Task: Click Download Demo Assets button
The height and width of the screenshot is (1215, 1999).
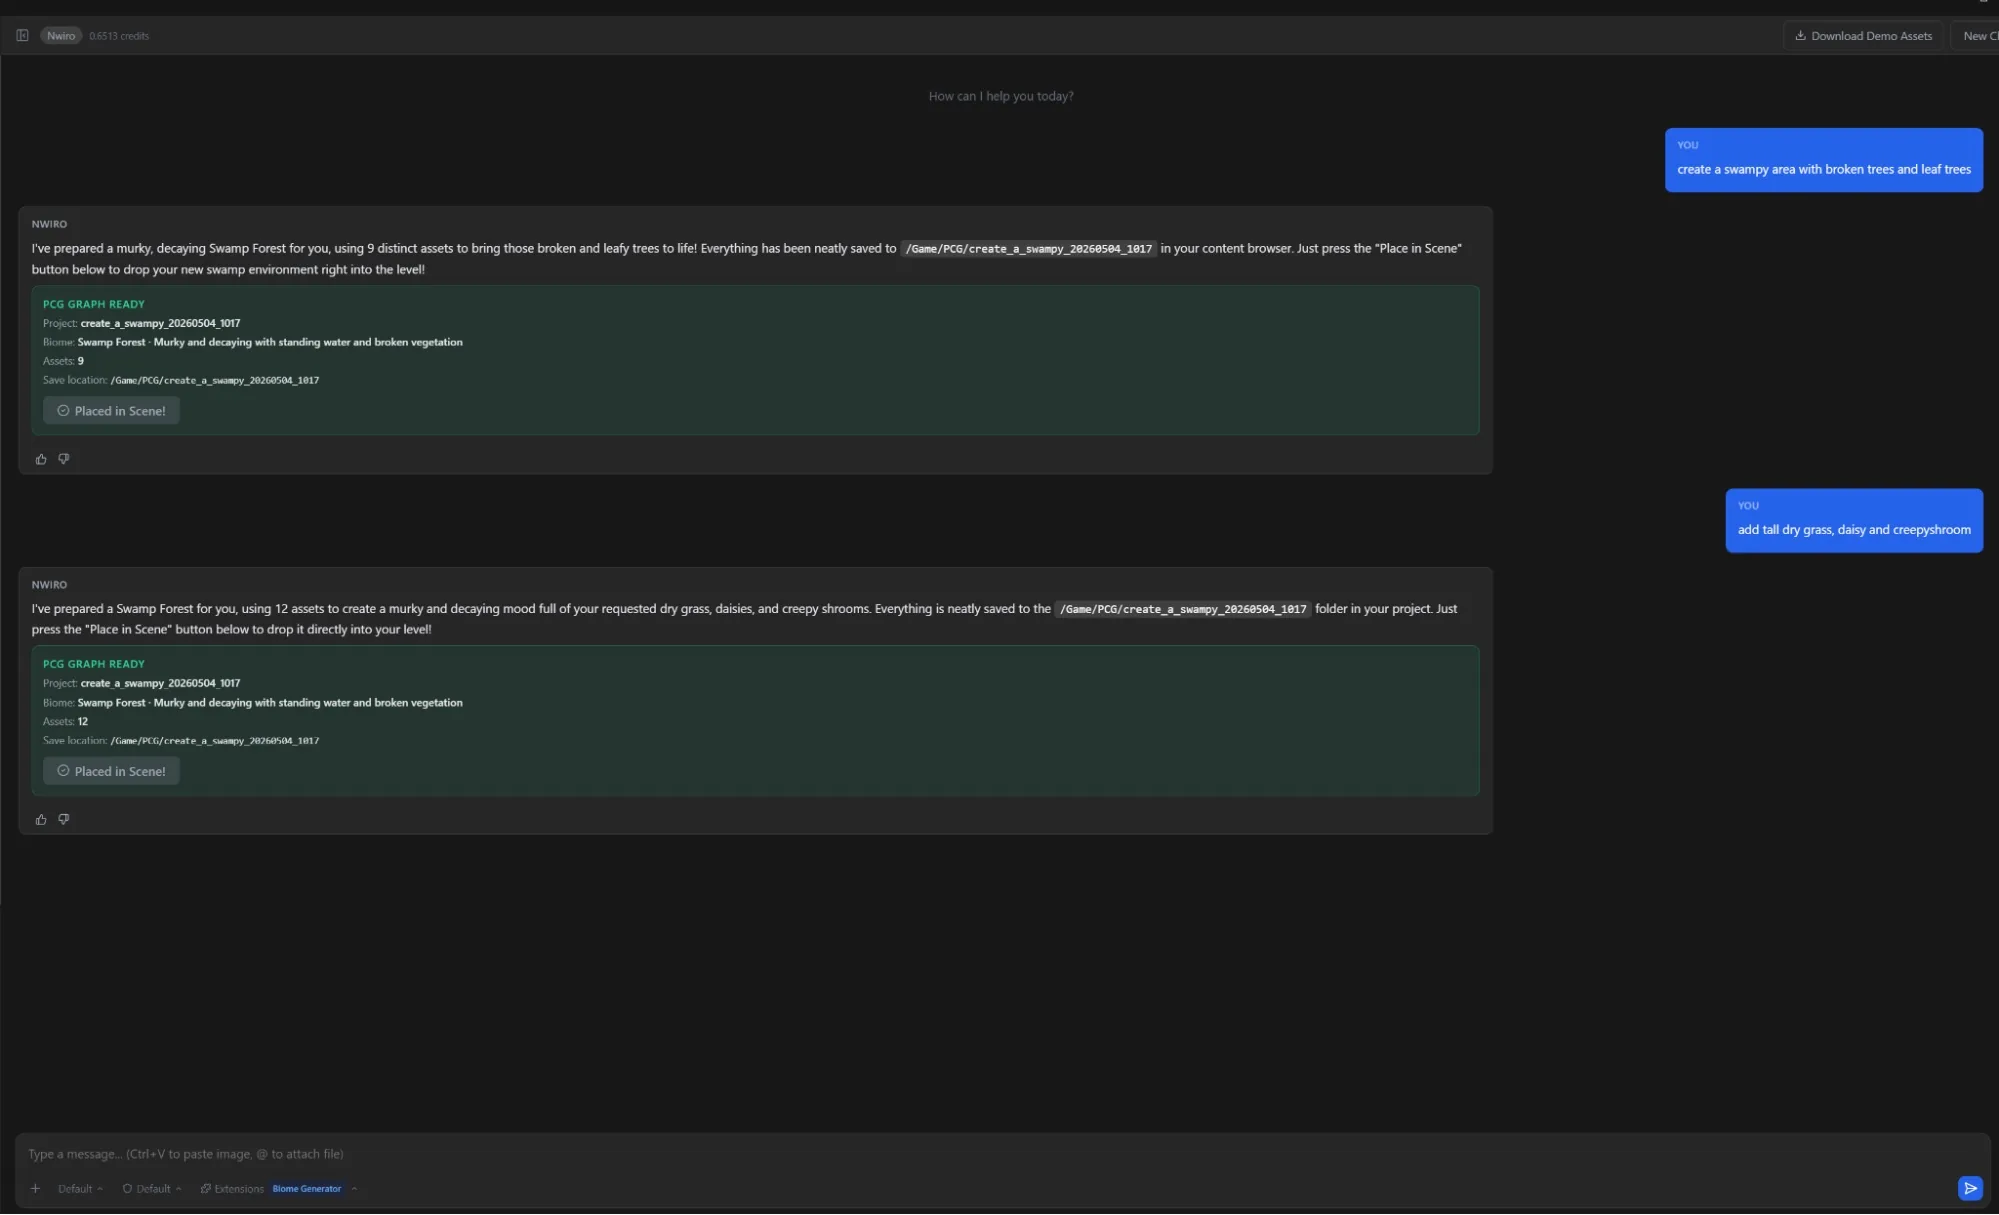Action: point(1863,35)
